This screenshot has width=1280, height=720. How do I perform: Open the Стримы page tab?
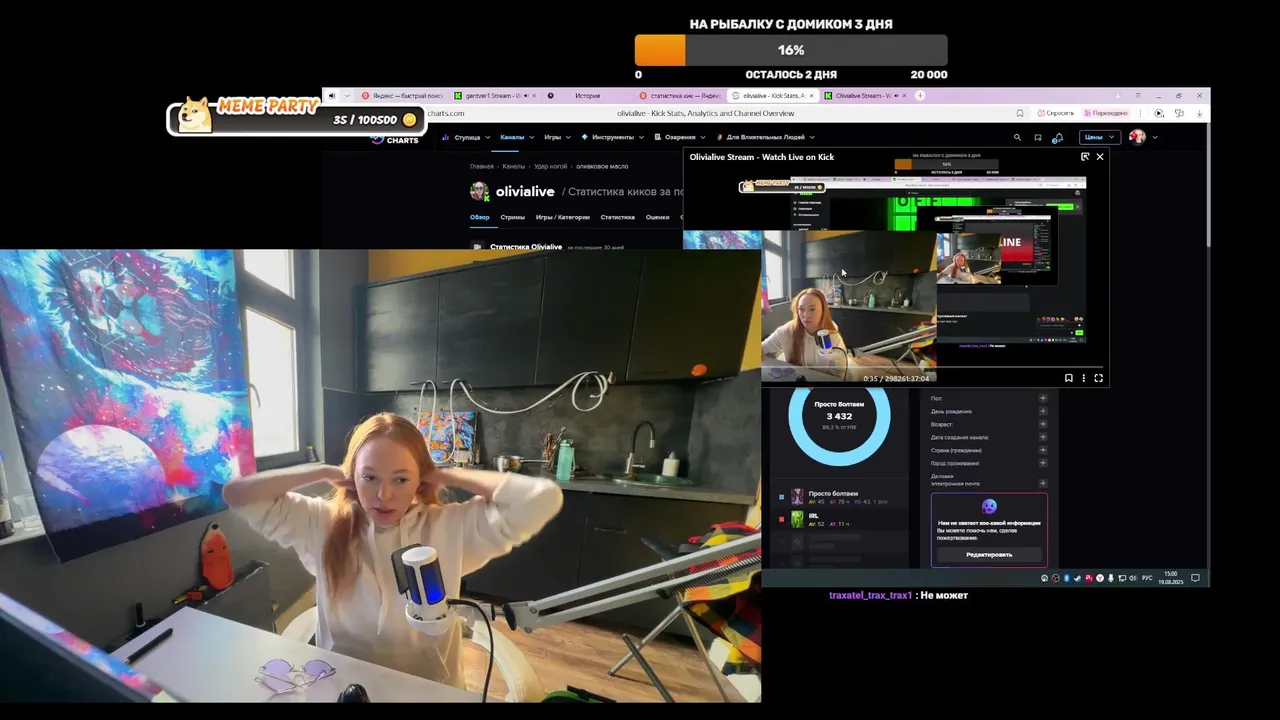coord(512,217)
